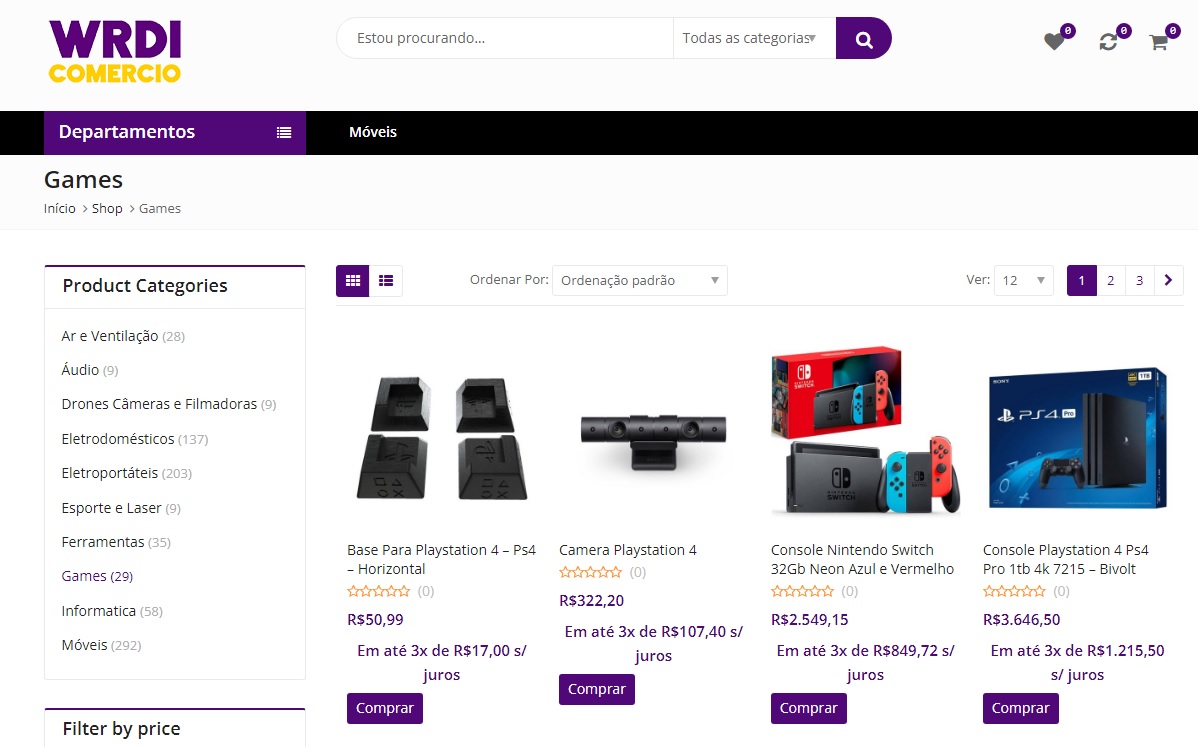Screen dimensions: 1198x747
Task: Click the Games page heading
Action: pyautogui.click(x=83, y=179)
